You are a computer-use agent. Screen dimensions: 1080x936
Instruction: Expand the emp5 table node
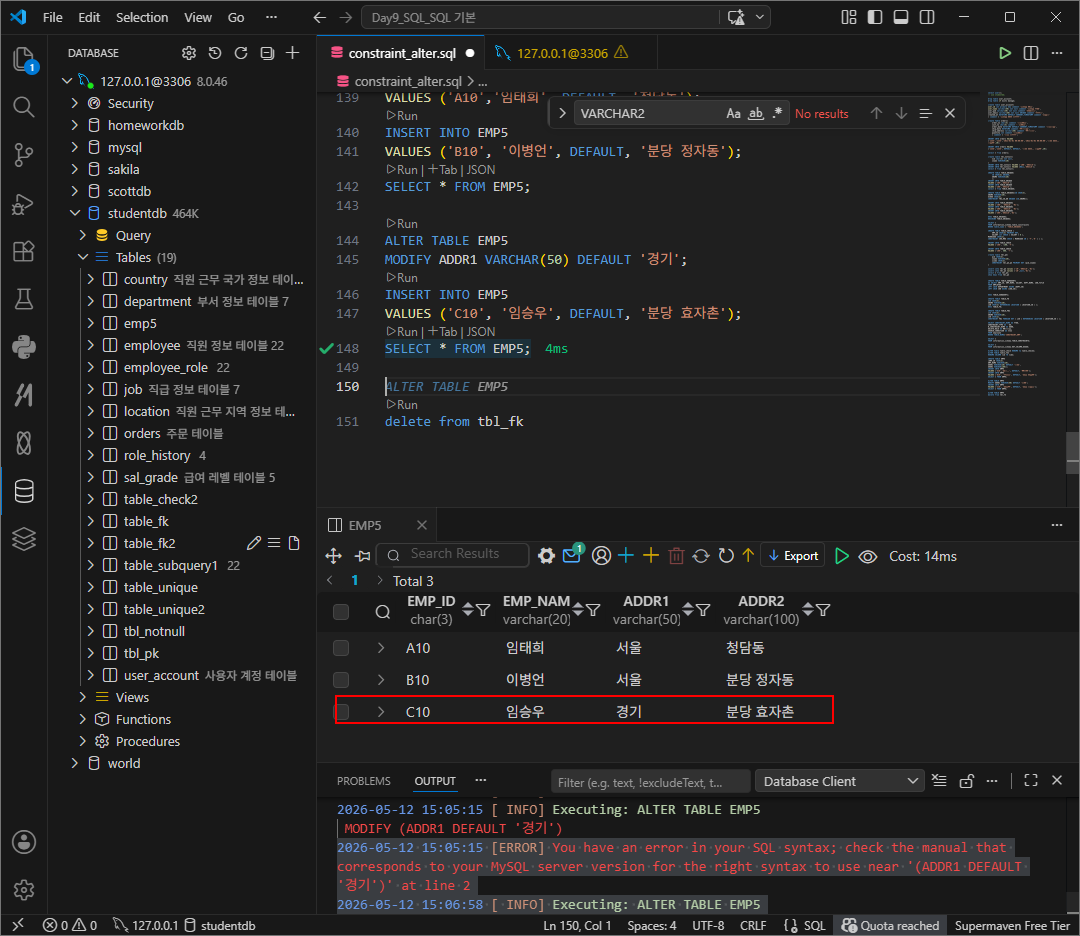point(90,323)
